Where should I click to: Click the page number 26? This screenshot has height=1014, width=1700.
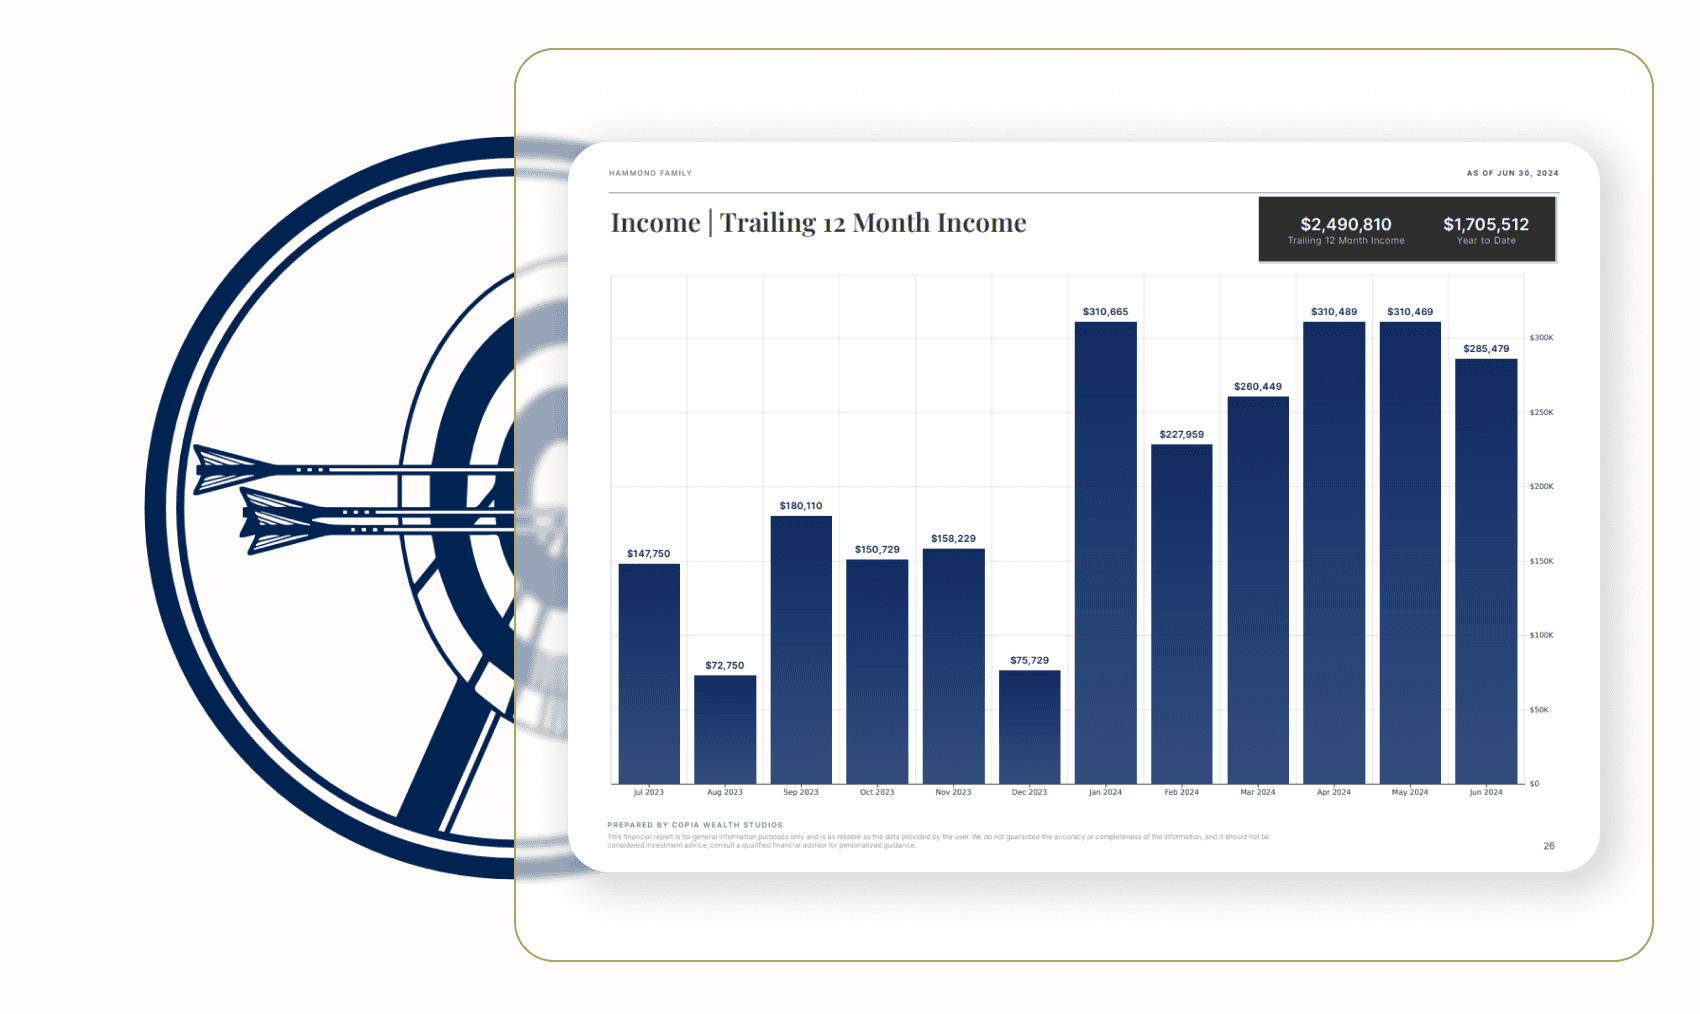pos(1549,846)
